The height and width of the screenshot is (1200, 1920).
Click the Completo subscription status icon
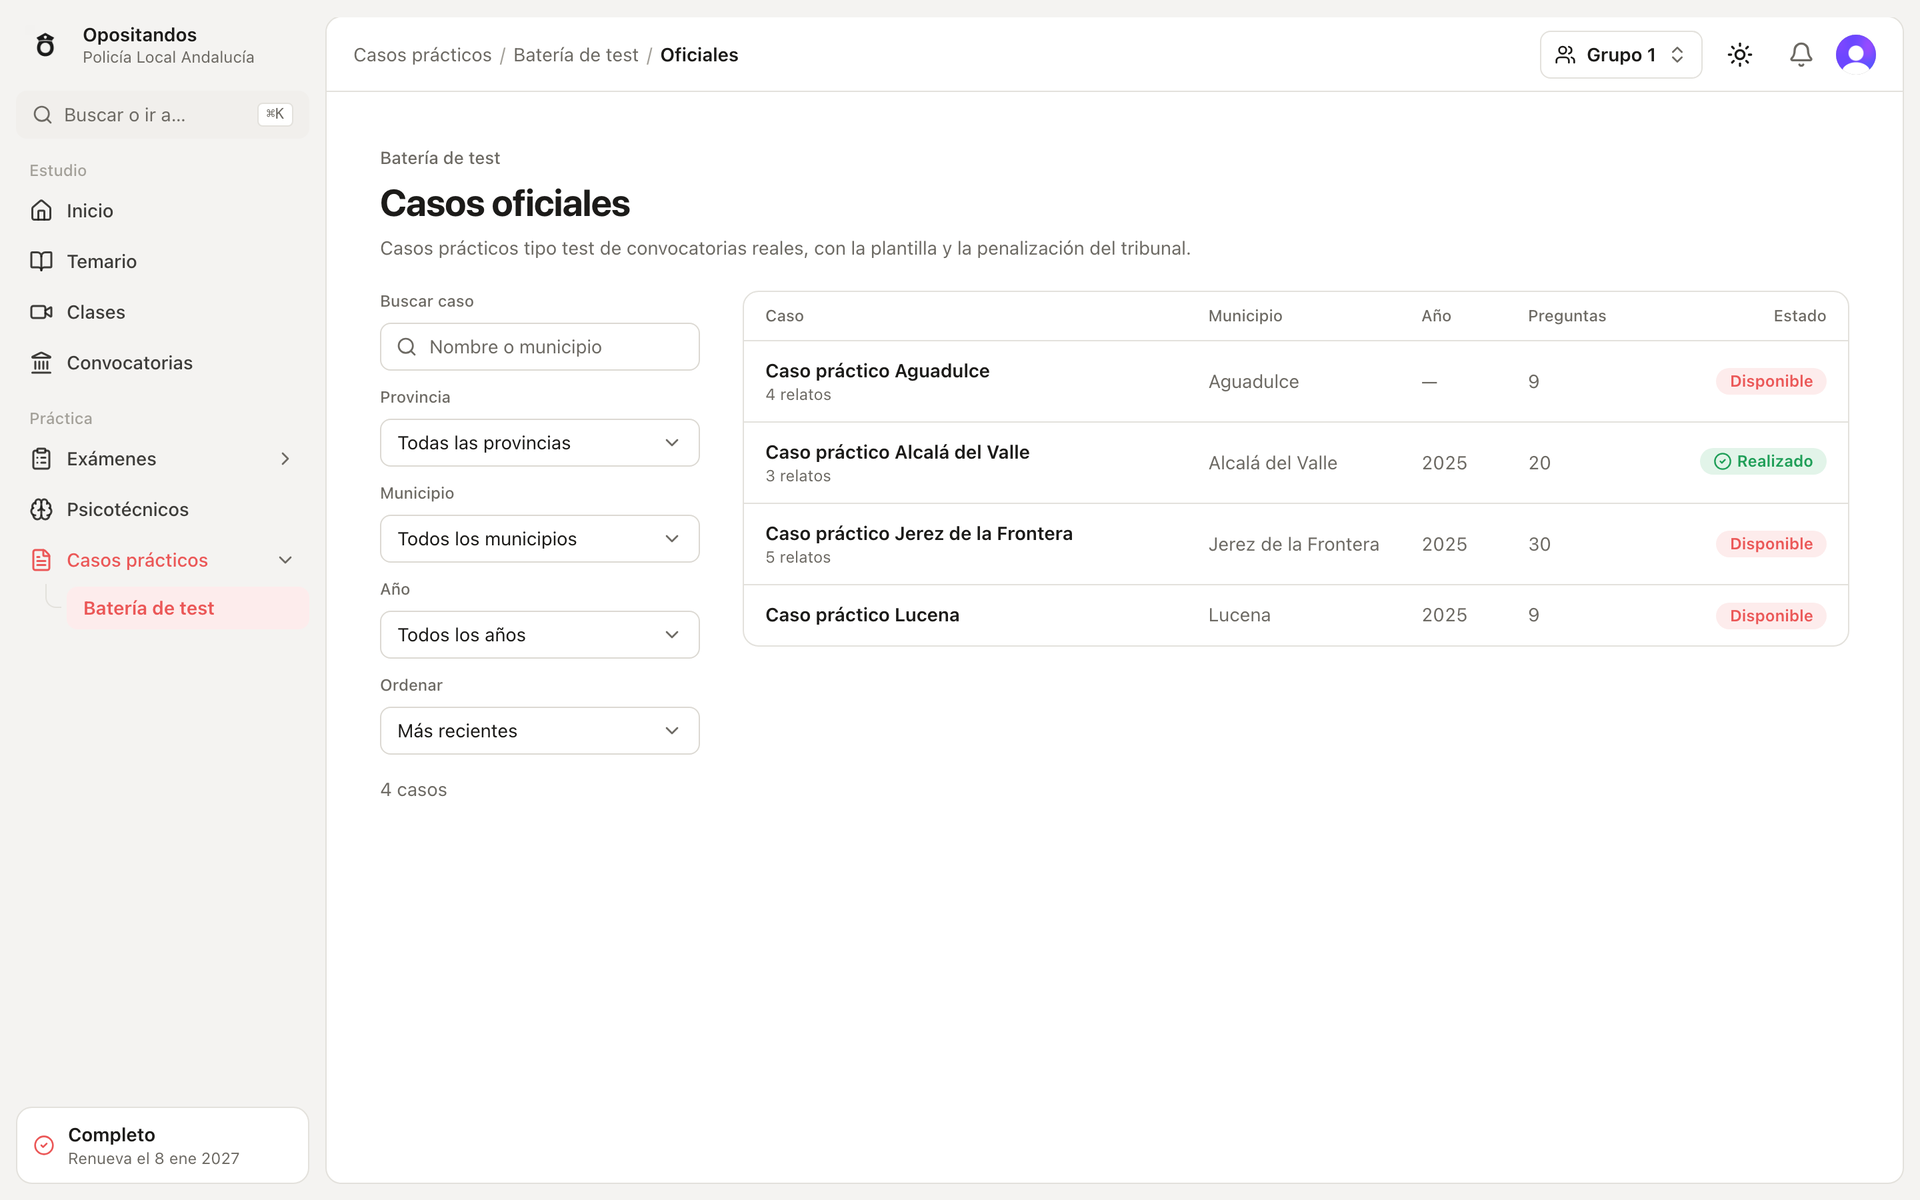44,1146
